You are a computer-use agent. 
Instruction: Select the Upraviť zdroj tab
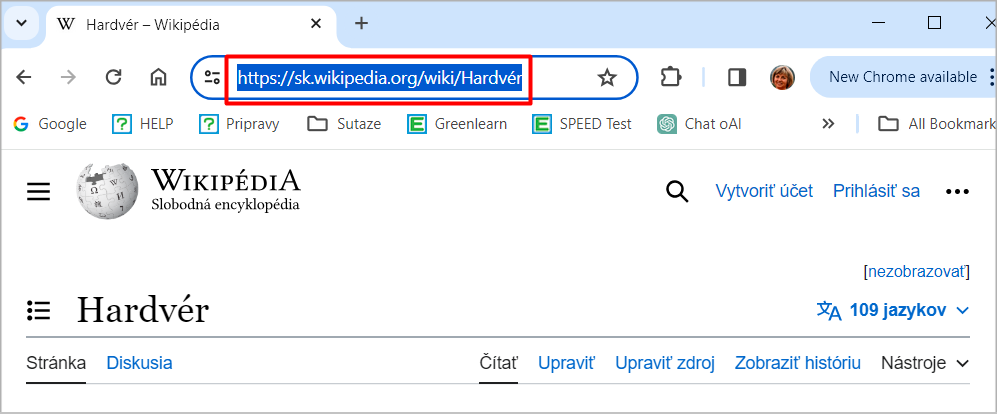[664, 363]
